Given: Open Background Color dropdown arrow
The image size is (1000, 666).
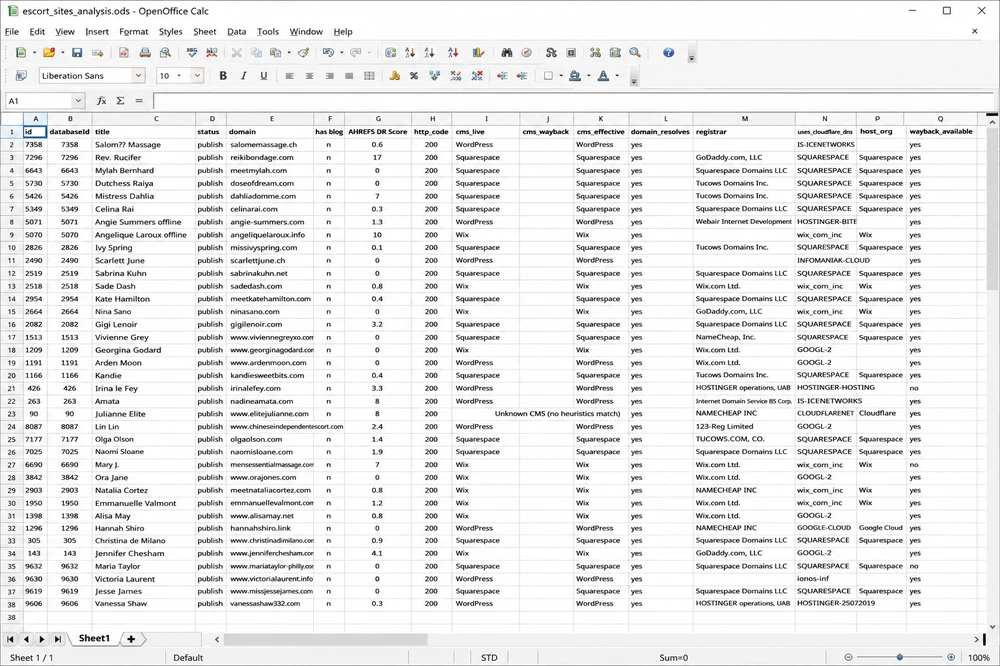Looking at the screenshot, I should 588,76.
